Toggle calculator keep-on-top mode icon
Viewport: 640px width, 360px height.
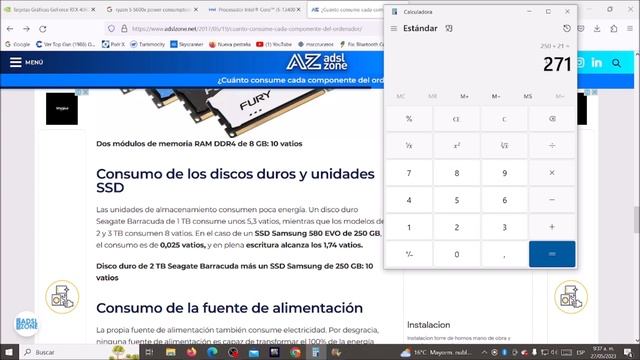(x=449, y=29)
